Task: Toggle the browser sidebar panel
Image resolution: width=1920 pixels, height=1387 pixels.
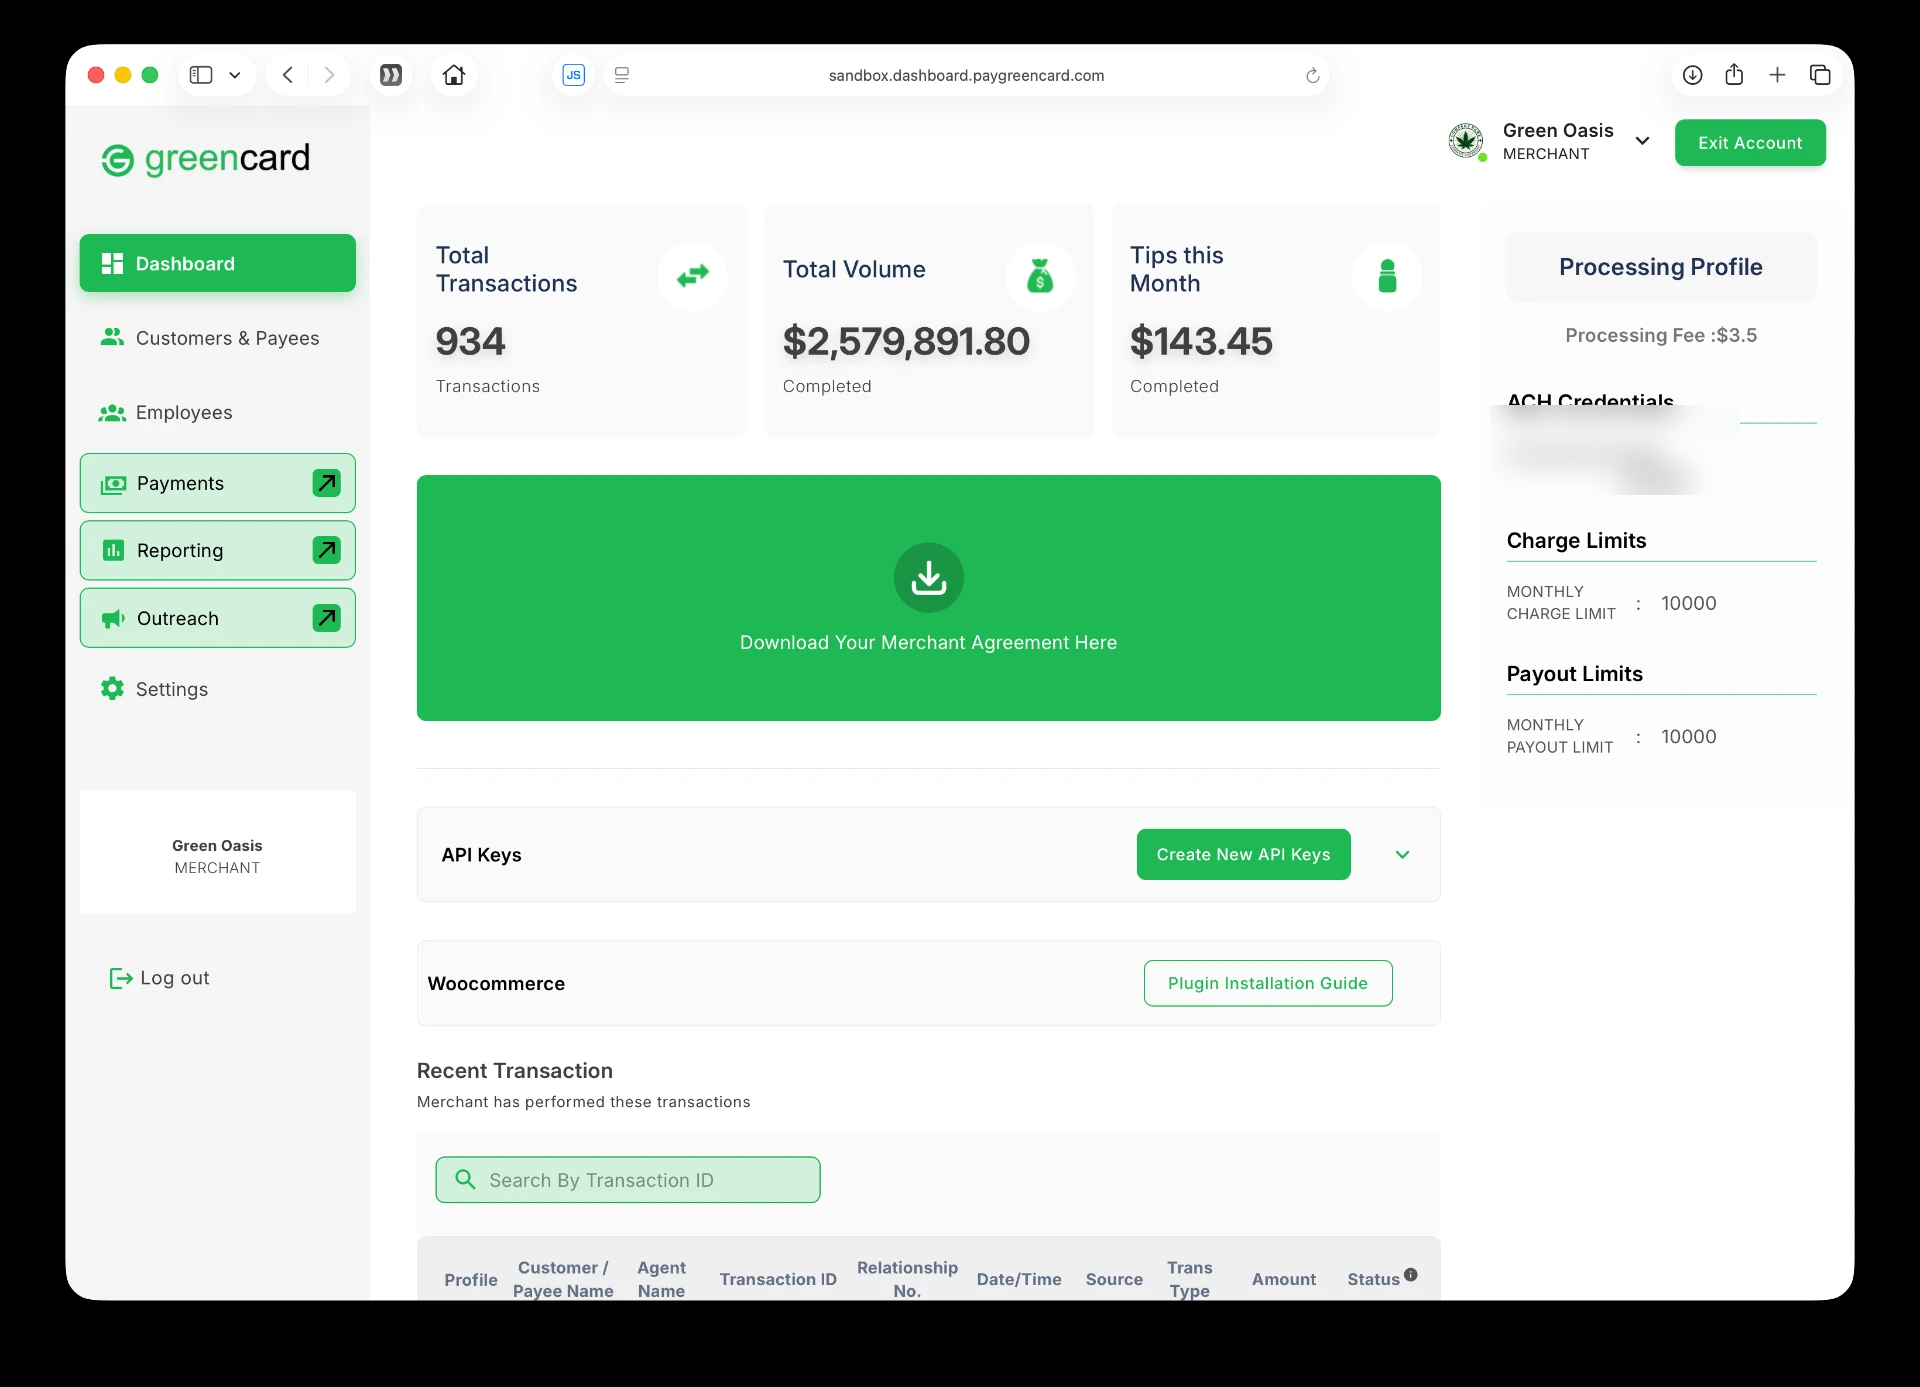Action: click(x=201, y=75)
